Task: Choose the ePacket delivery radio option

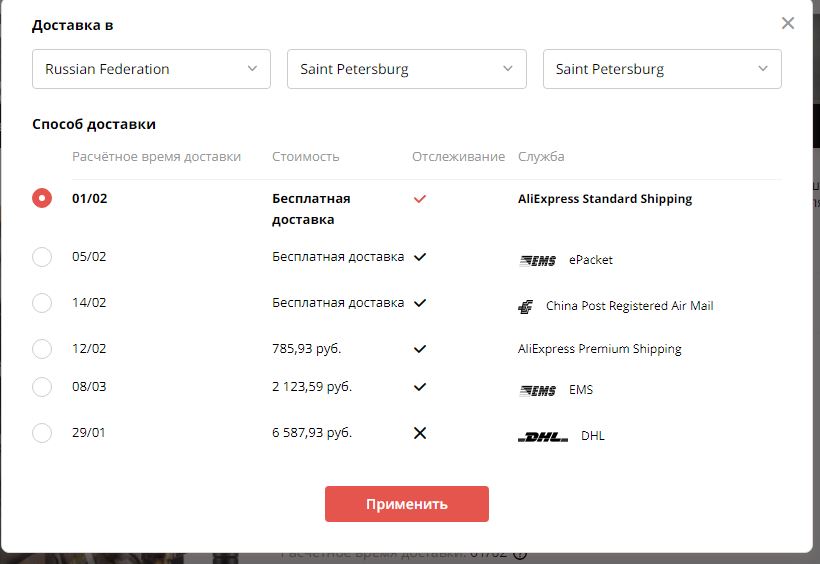Action: click(x=42, y=257)
